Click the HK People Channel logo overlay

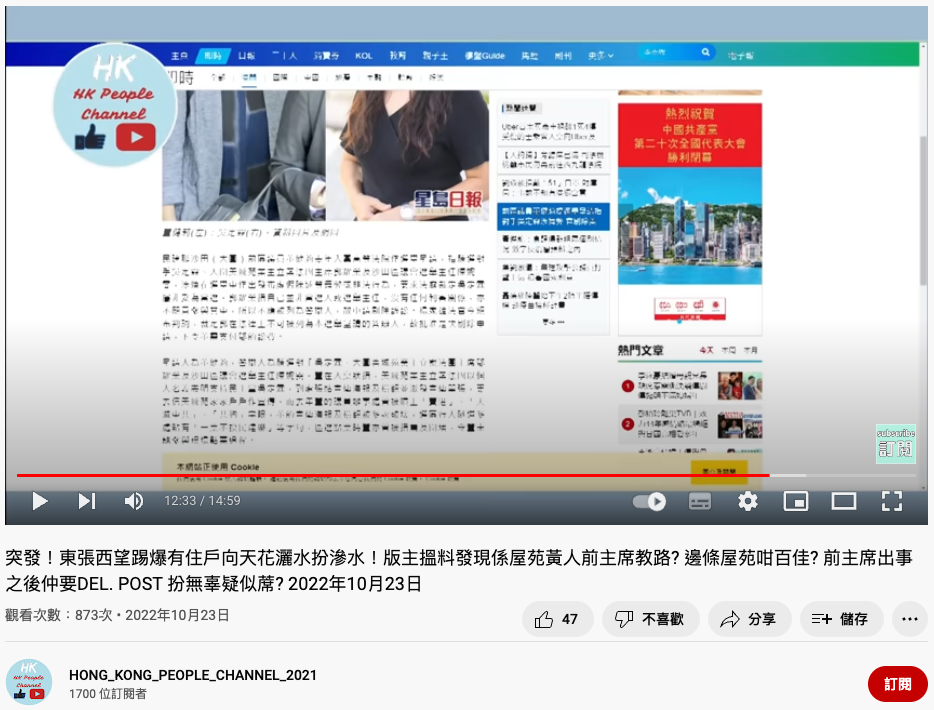point(114,105)
